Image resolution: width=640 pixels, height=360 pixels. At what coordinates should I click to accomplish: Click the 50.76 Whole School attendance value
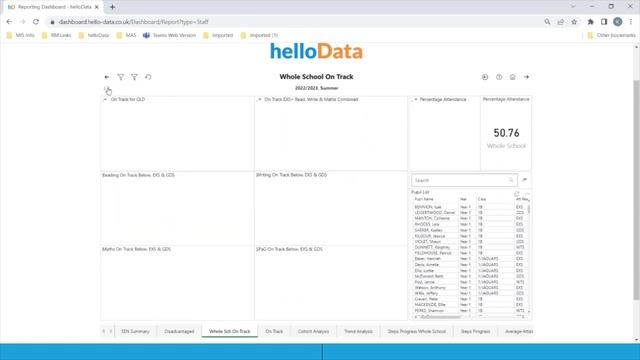click(x=506, y=133)
